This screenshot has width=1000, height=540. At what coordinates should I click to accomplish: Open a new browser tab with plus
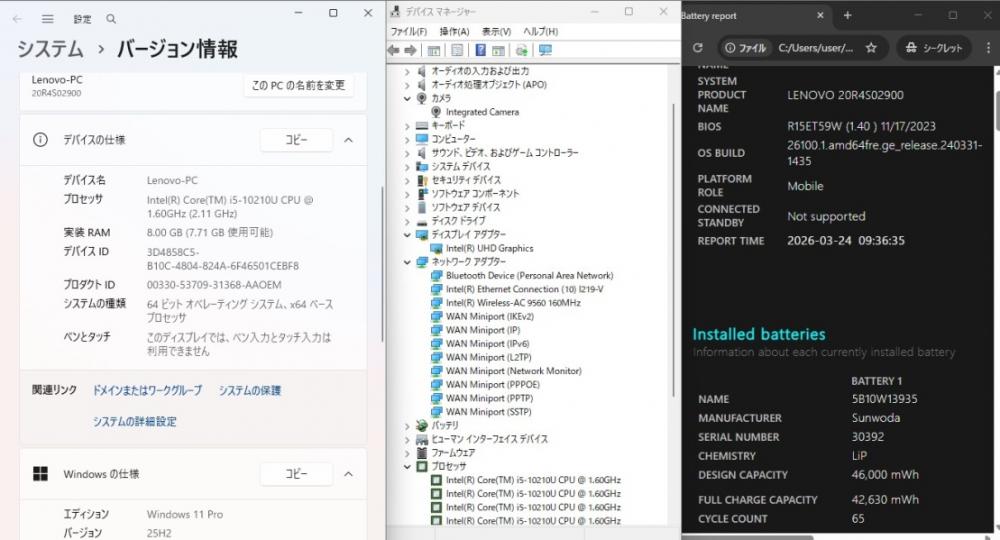click(848, 15)
